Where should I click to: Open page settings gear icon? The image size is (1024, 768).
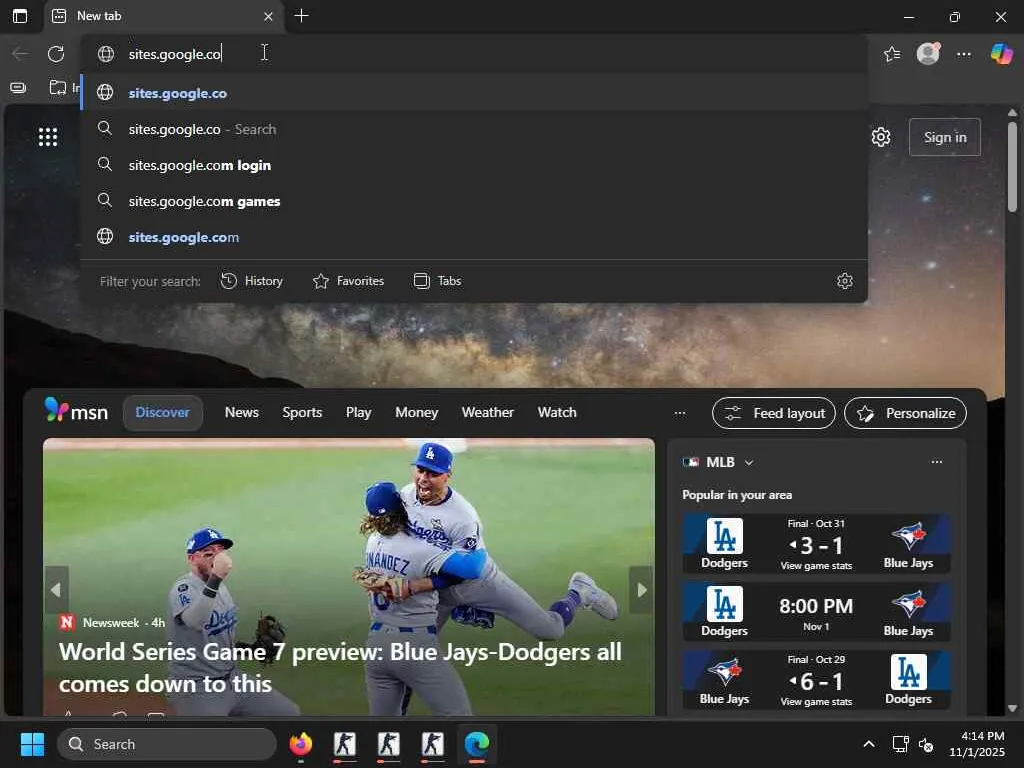[881, 137]
